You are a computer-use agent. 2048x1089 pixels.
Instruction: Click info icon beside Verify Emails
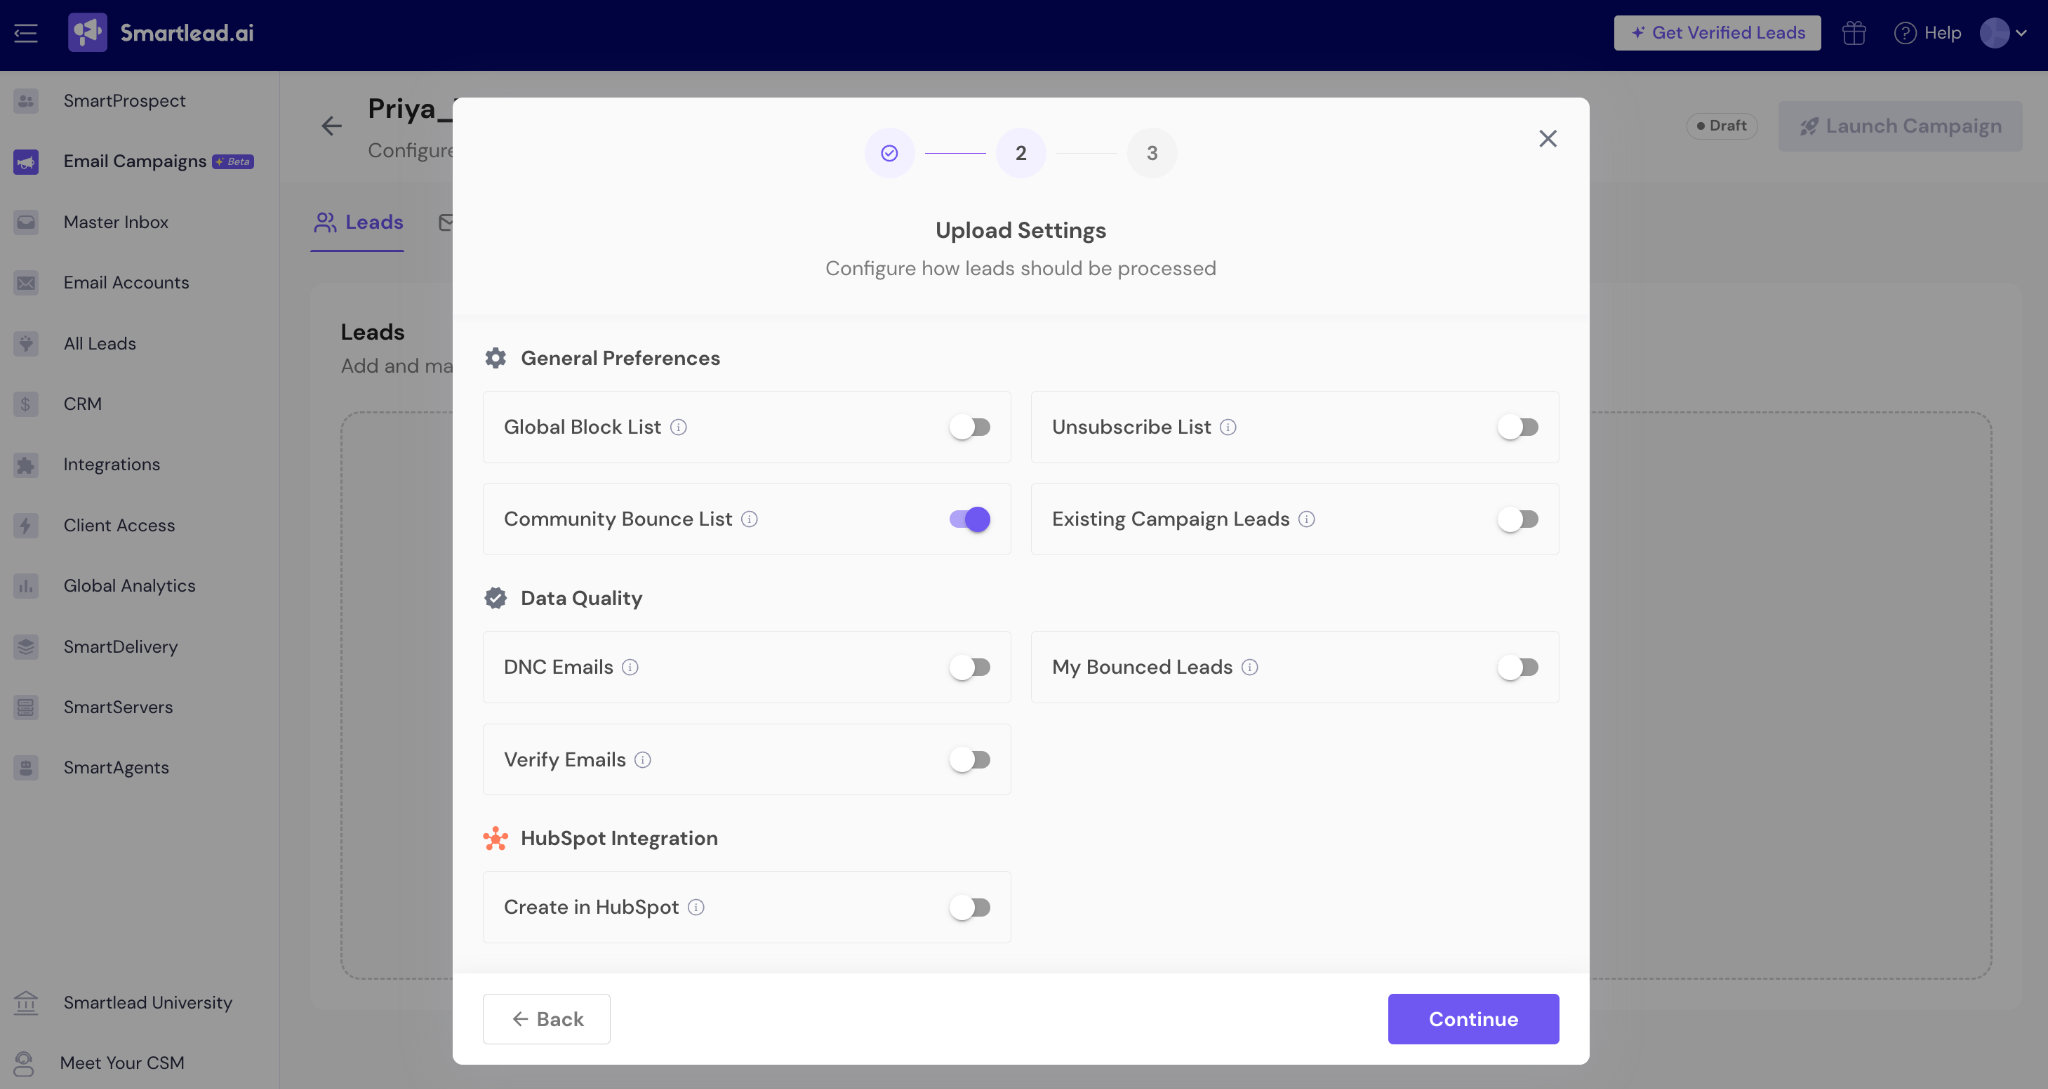(x=643, y=760)
